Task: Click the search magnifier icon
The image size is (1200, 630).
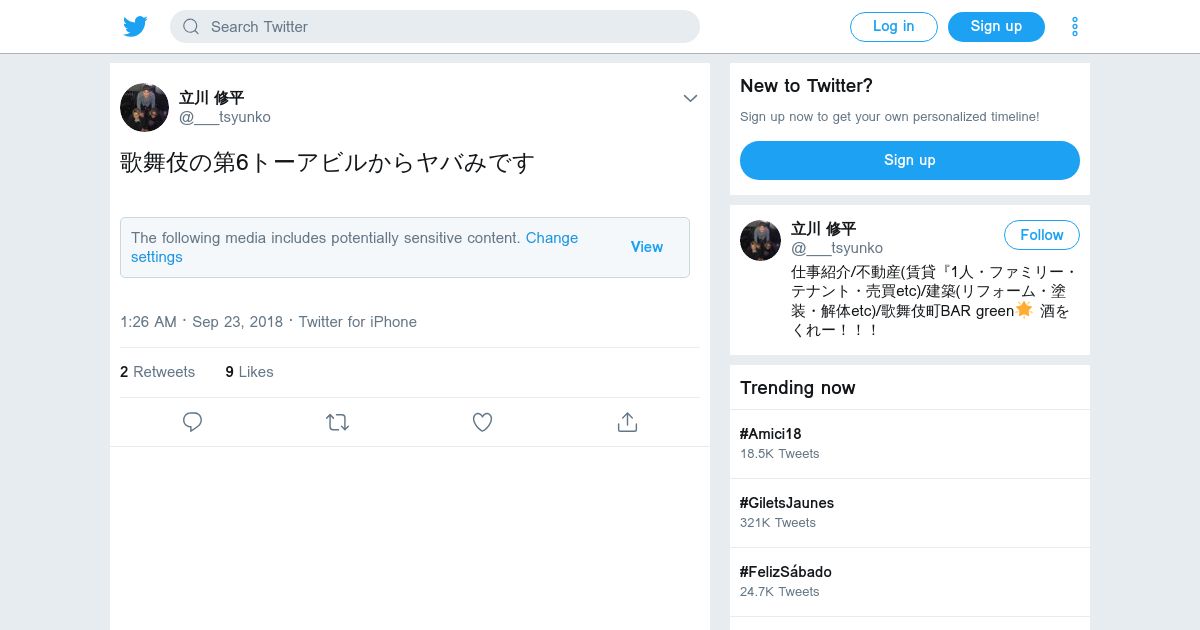Action: [x=191, y=27]
